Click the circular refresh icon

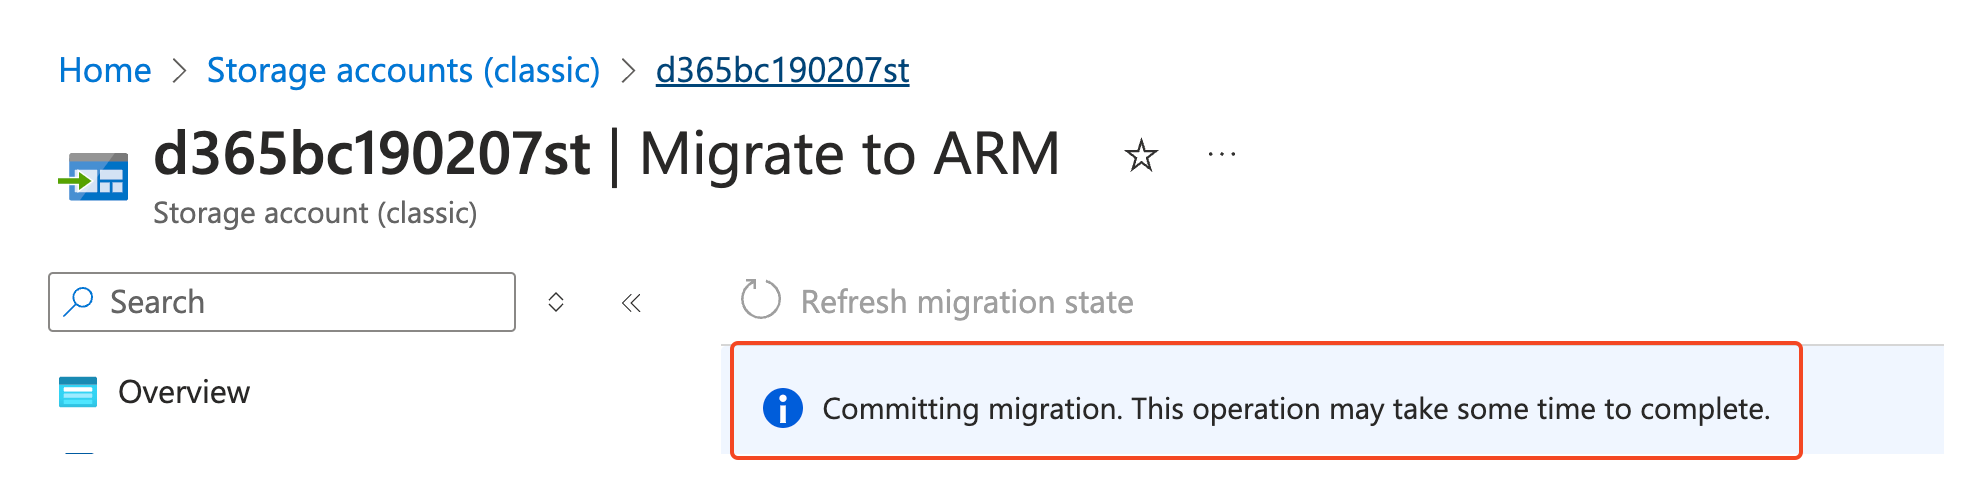click(760, 300)
